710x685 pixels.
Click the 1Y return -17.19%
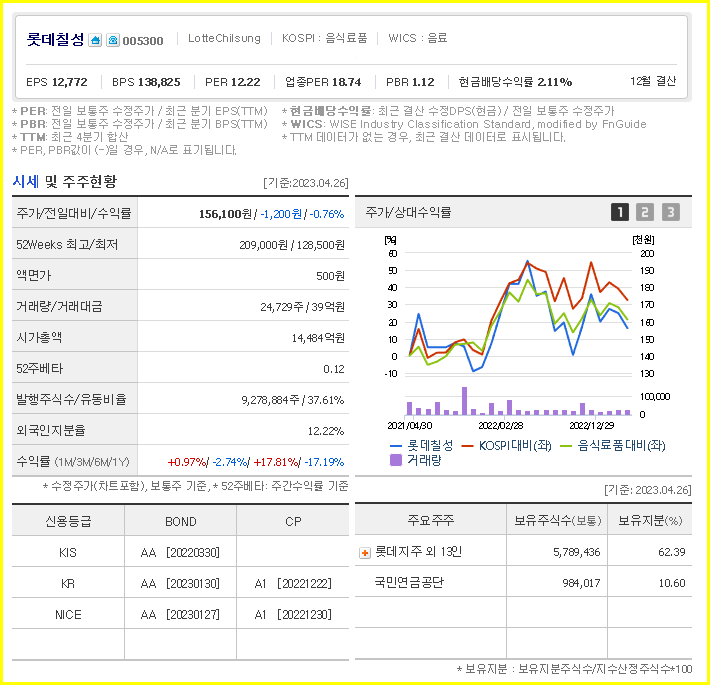[x=324, y=462]
